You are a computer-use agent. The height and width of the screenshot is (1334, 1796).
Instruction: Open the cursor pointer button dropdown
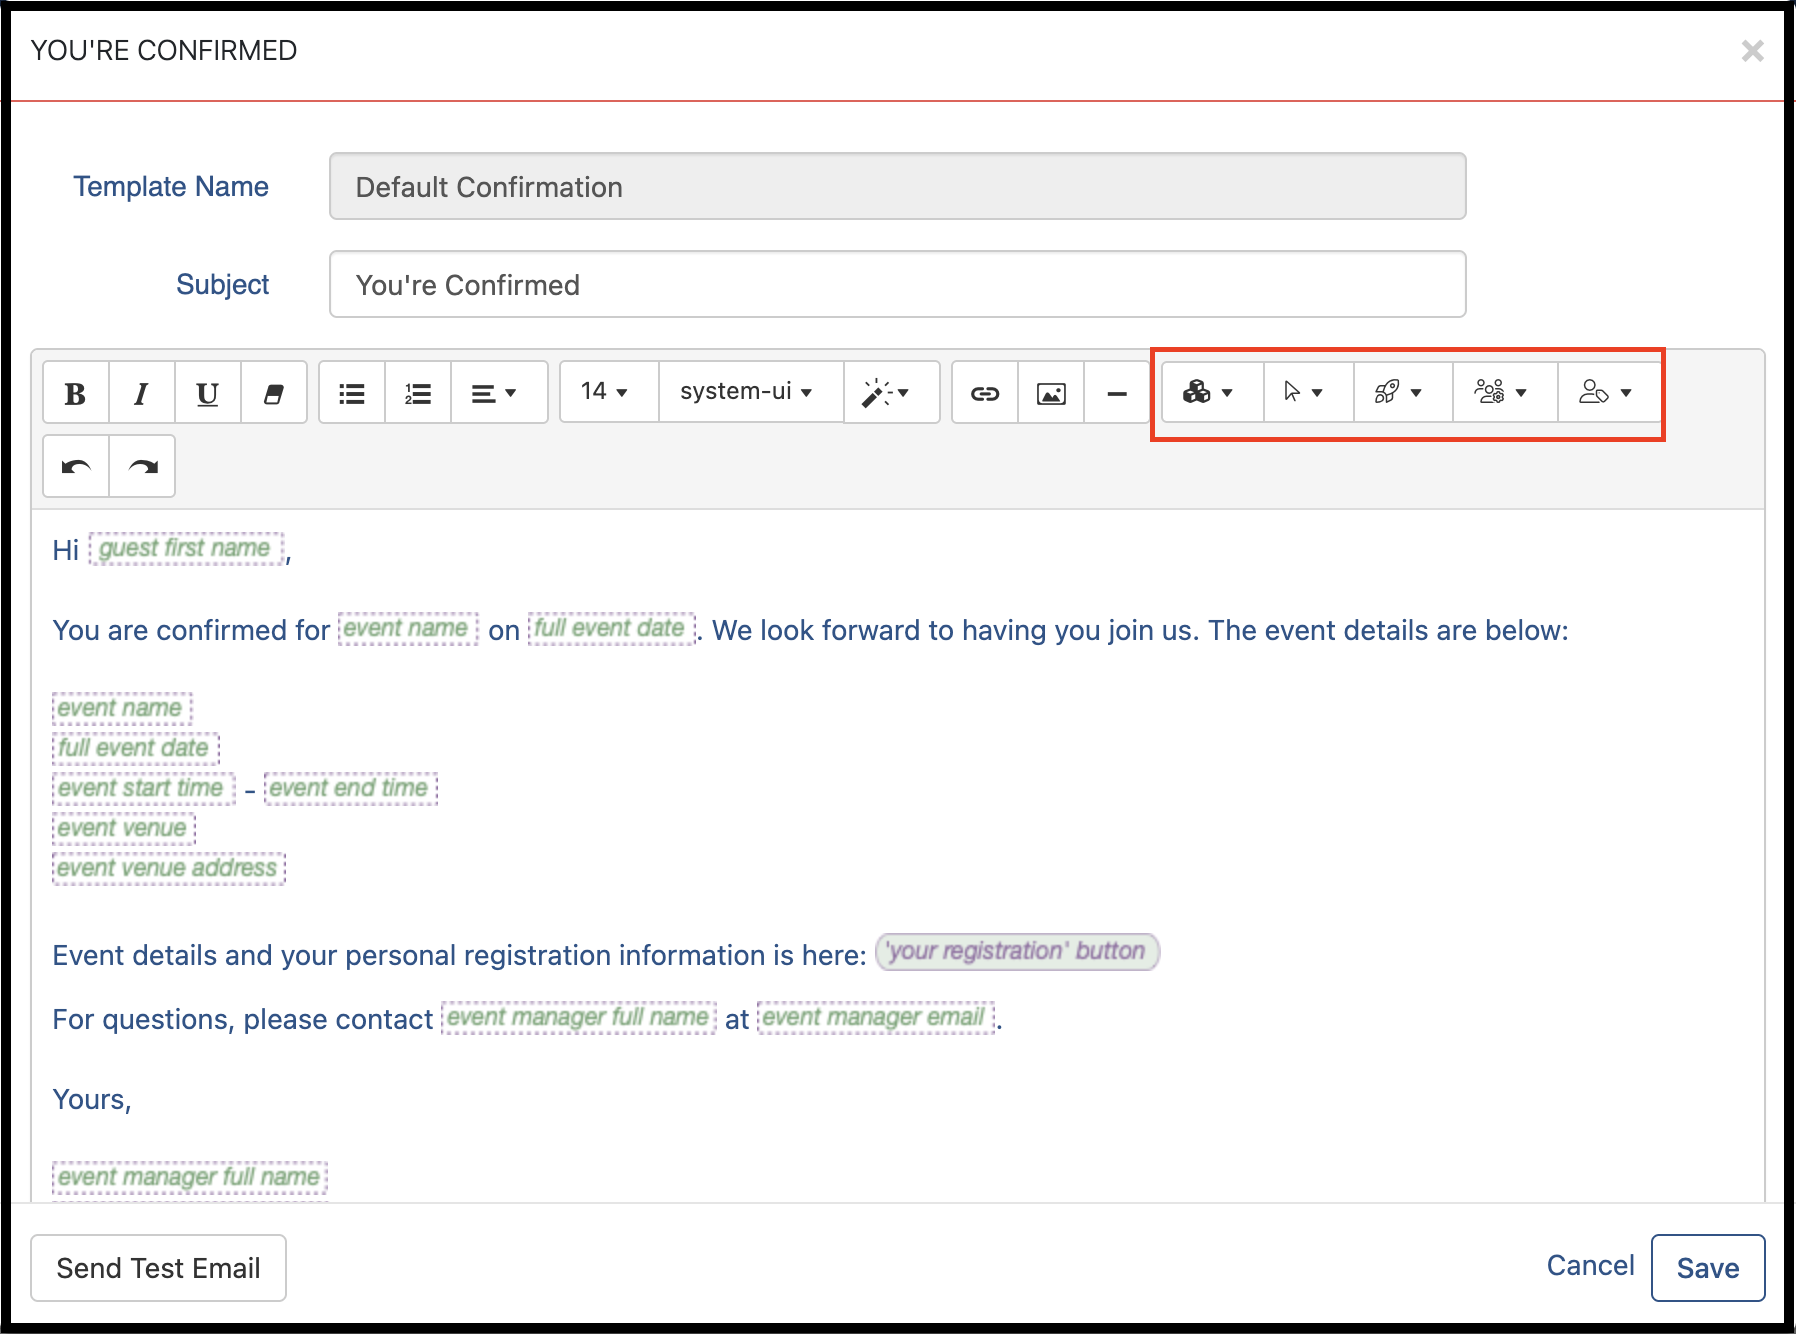pyautogui.click(x=1308, y=392)
